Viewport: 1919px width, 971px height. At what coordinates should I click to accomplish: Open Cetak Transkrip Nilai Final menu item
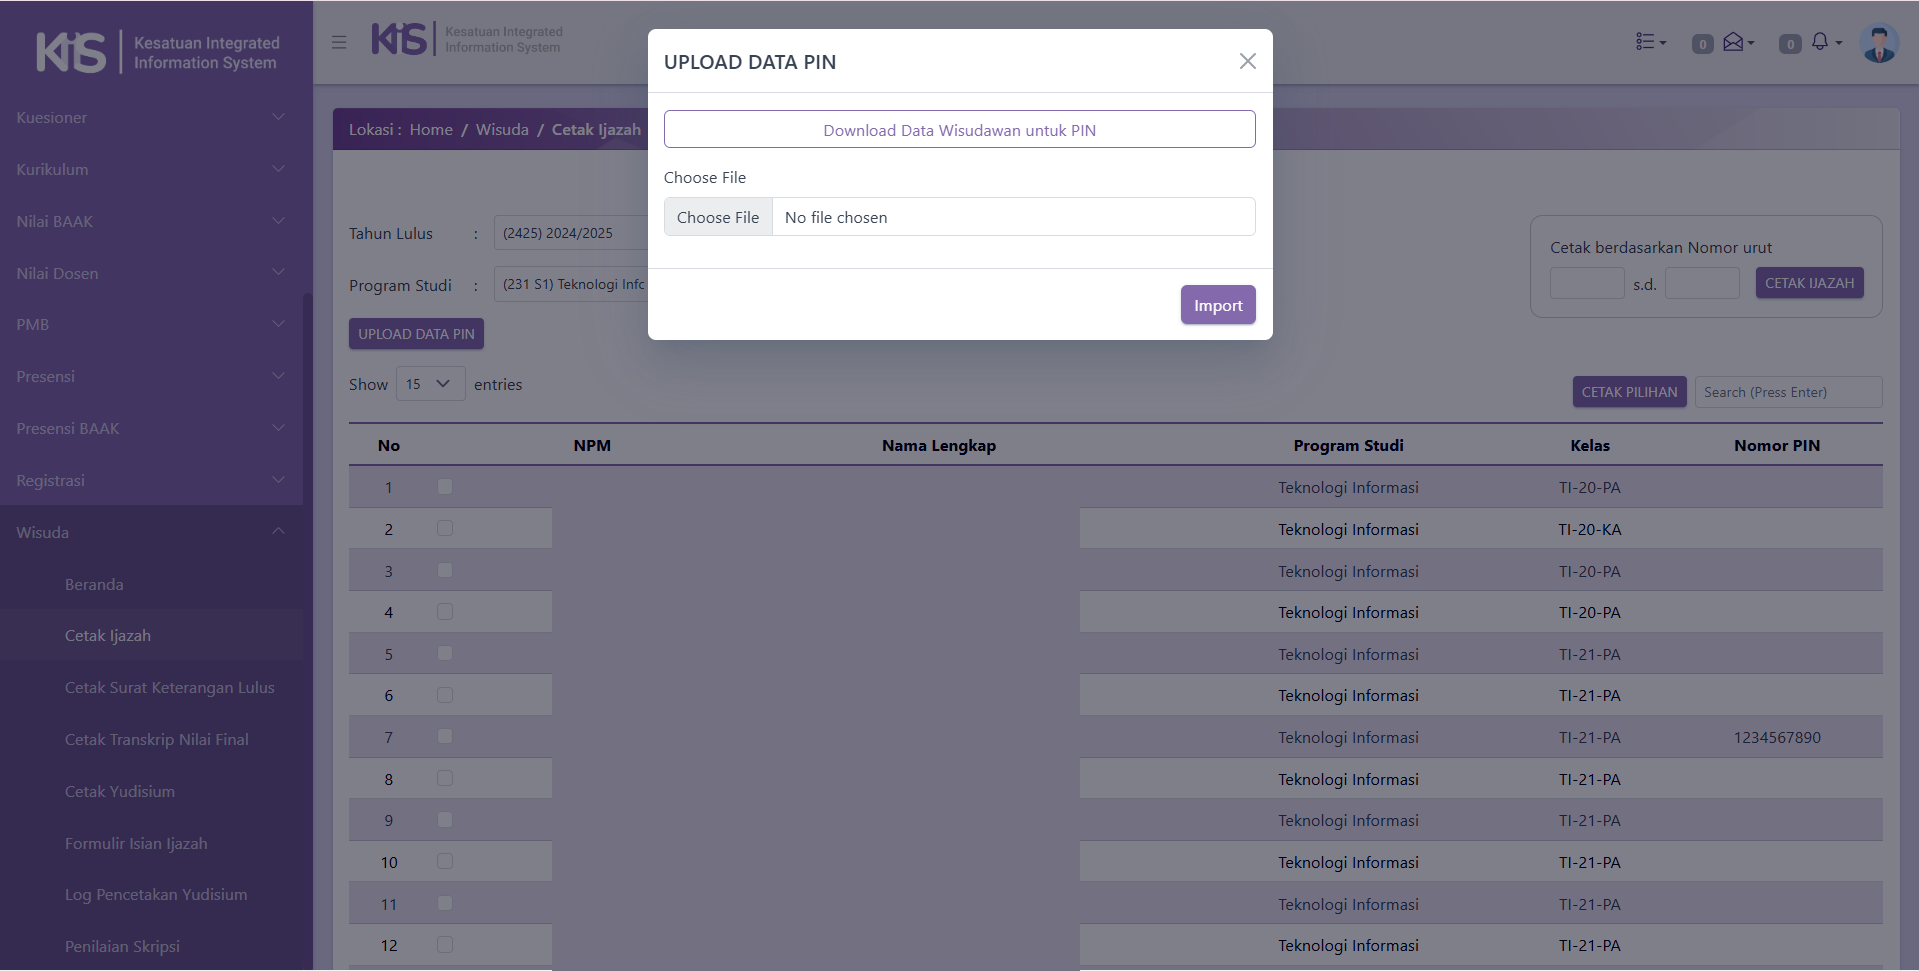click(157, 739)
